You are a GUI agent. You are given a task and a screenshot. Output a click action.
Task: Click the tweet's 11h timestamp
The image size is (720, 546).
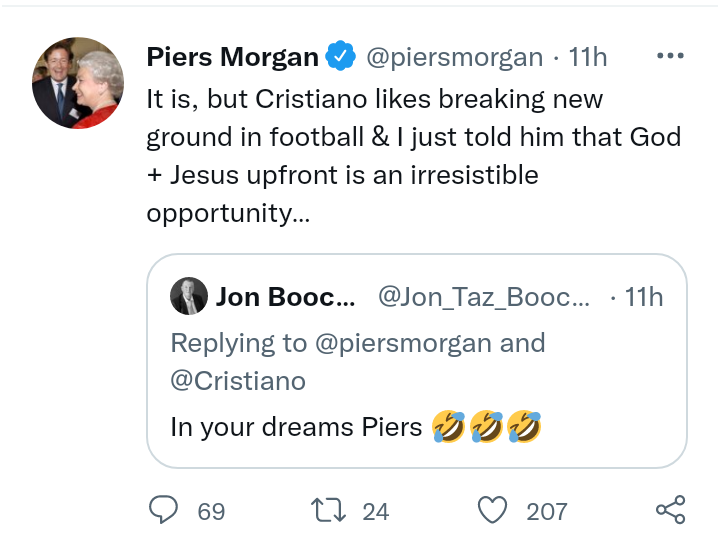[588, 57]
